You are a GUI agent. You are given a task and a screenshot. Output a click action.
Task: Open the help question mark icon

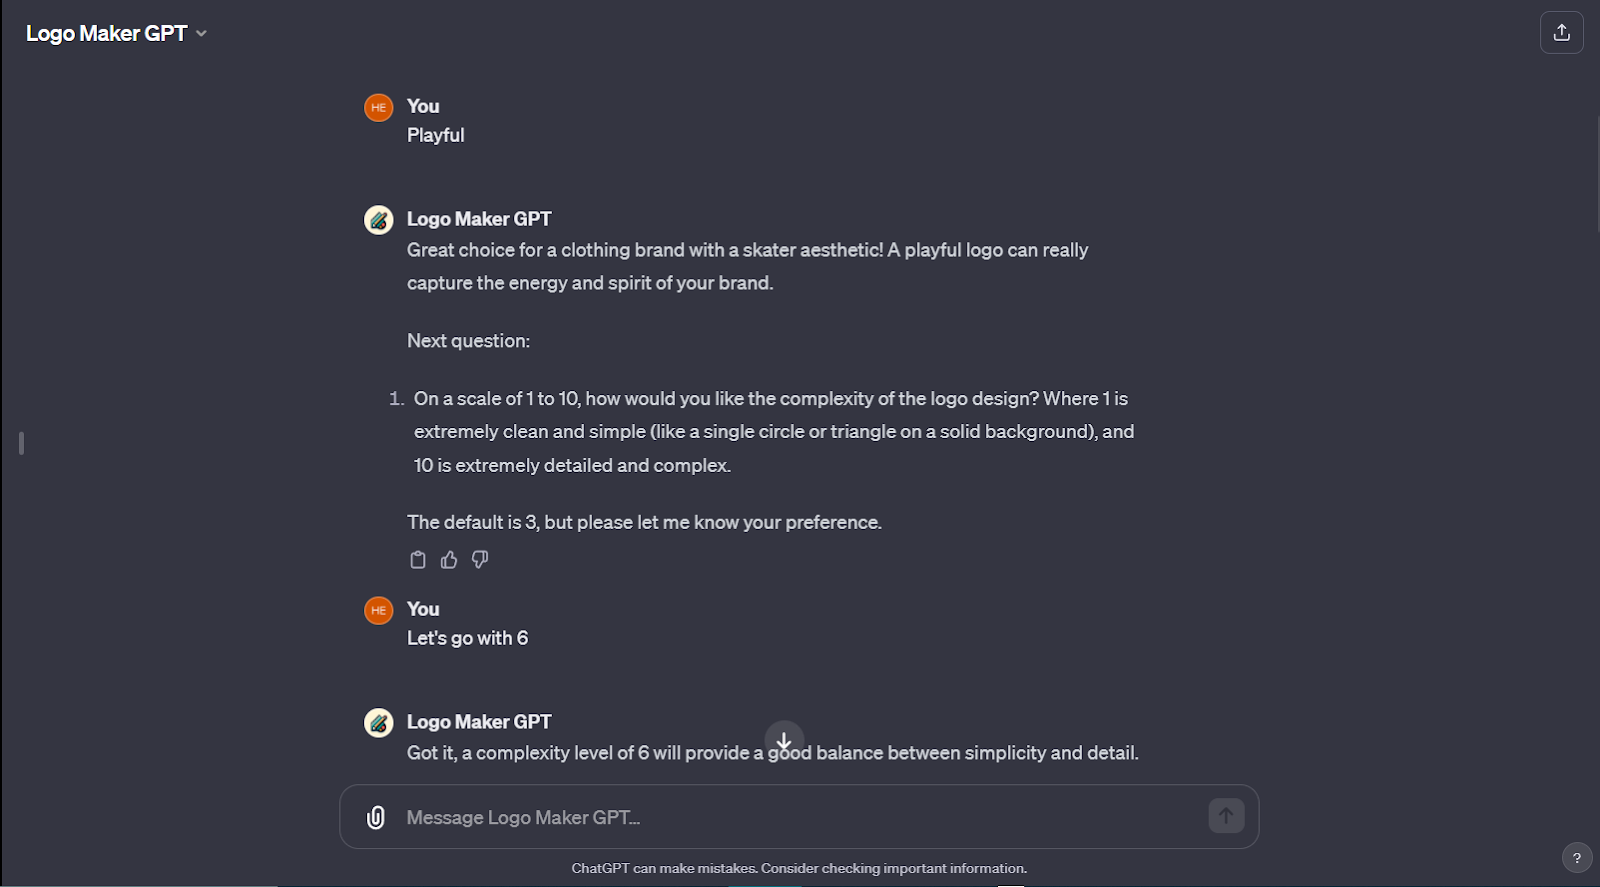click(x=1578, y=857)
